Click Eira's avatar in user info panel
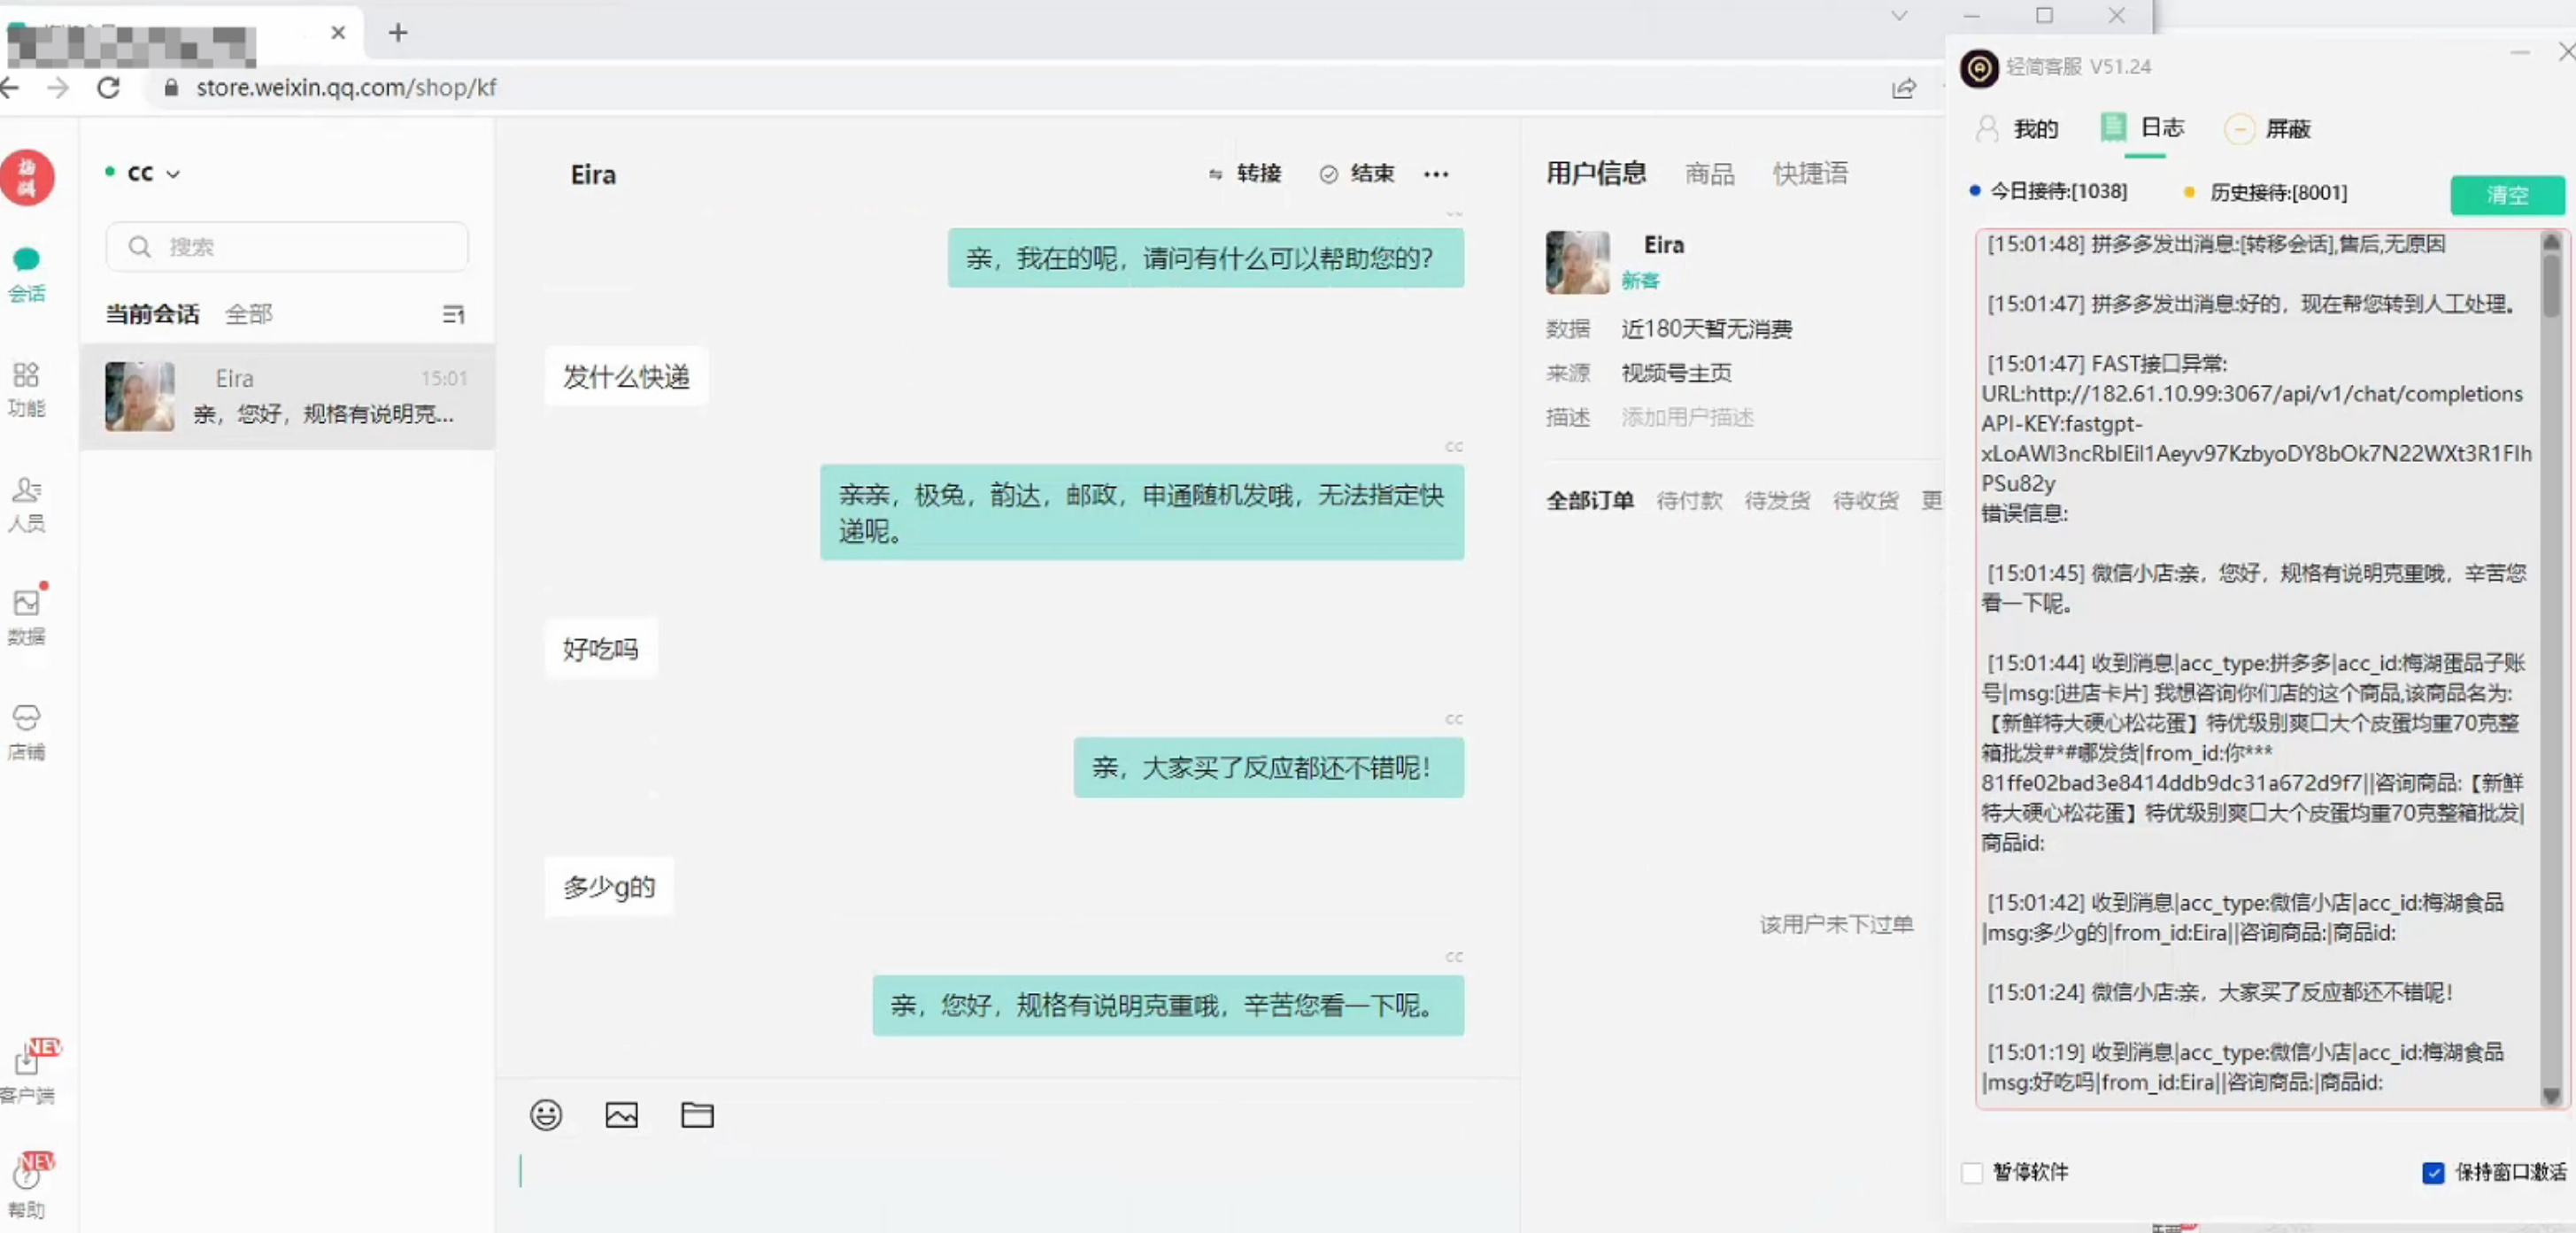 tap(1578, 262)
